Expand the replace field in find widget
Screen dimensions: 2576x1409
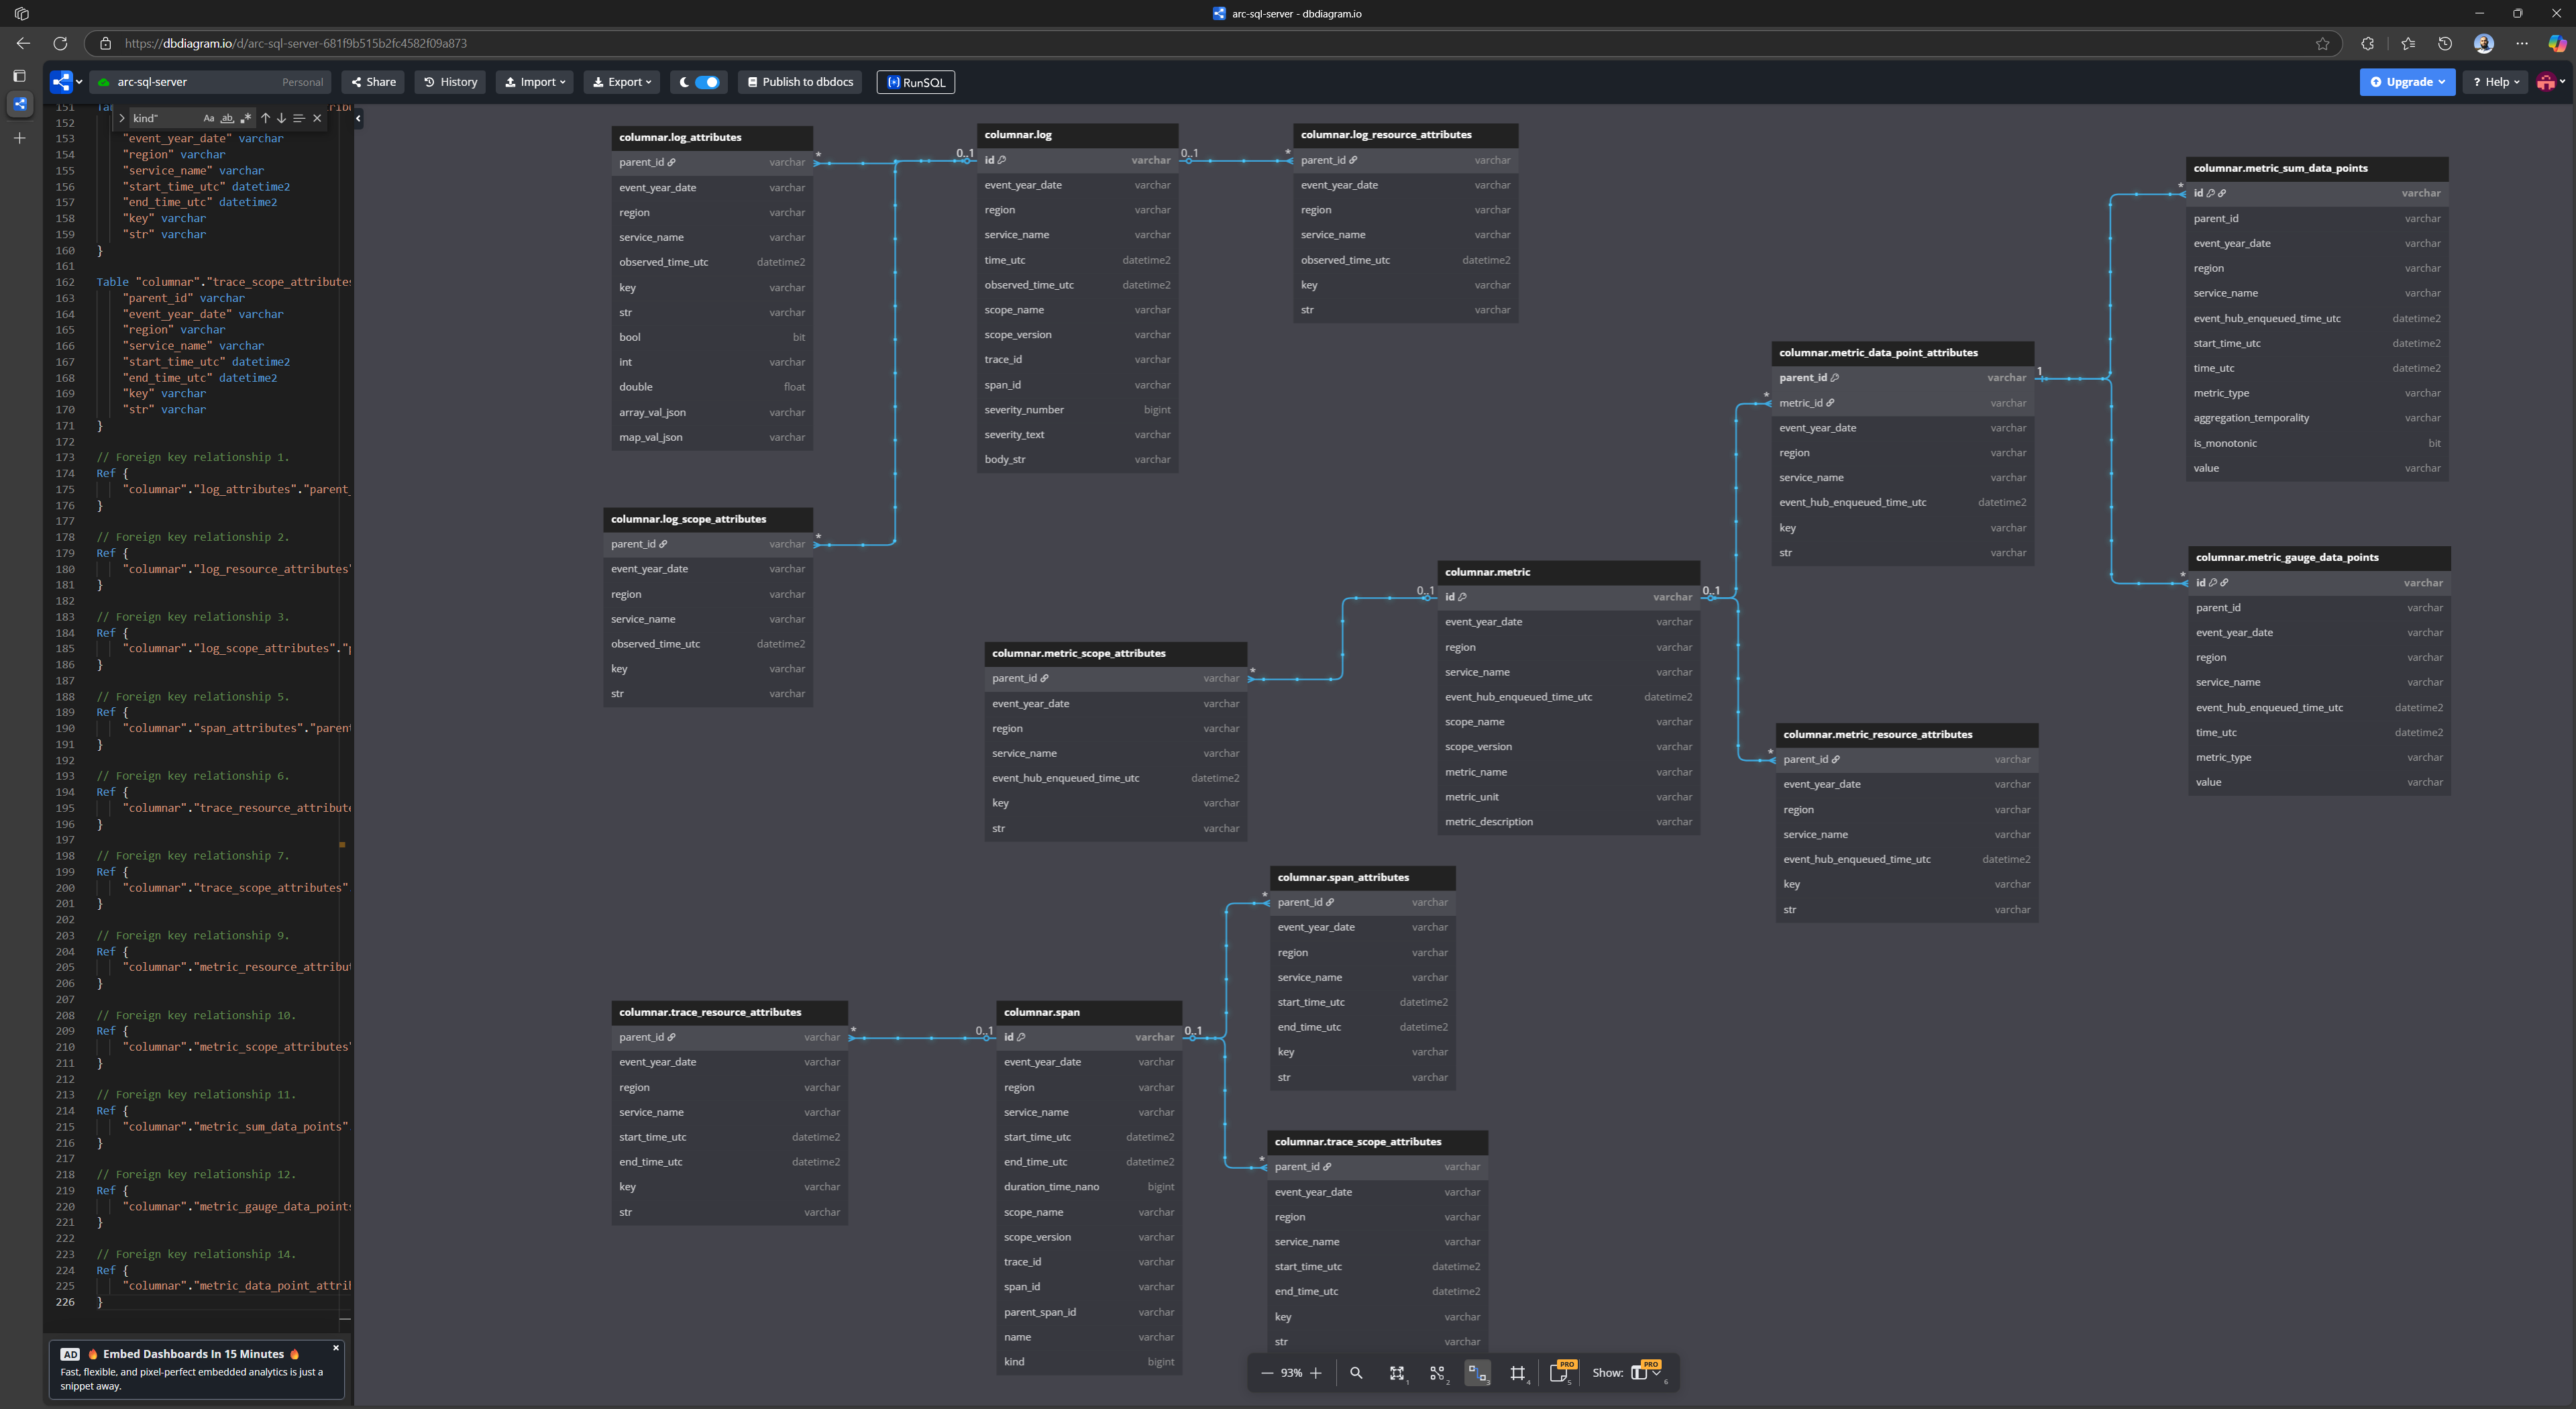tap(121, 118)
